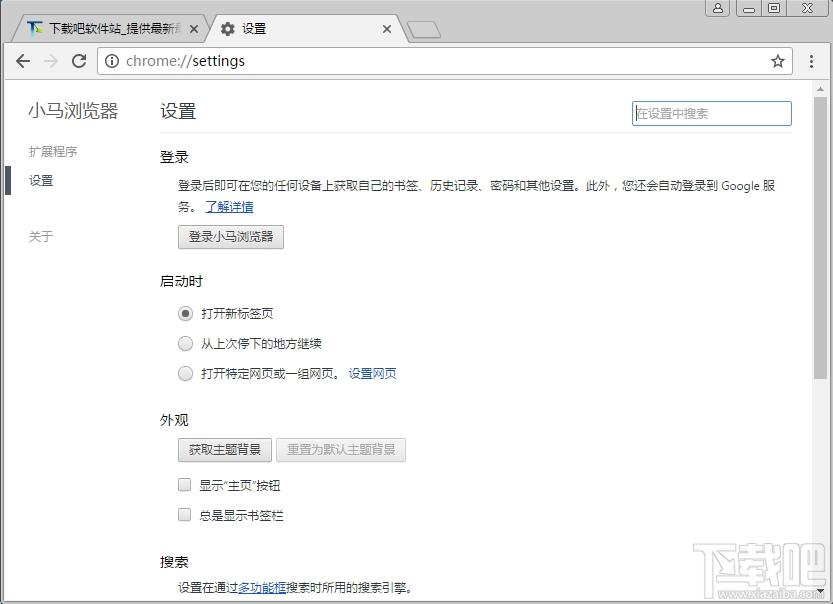This screenshot has width=833, height=604.
Task: Click the forward navigation arrow
Action: coord(50,61)
